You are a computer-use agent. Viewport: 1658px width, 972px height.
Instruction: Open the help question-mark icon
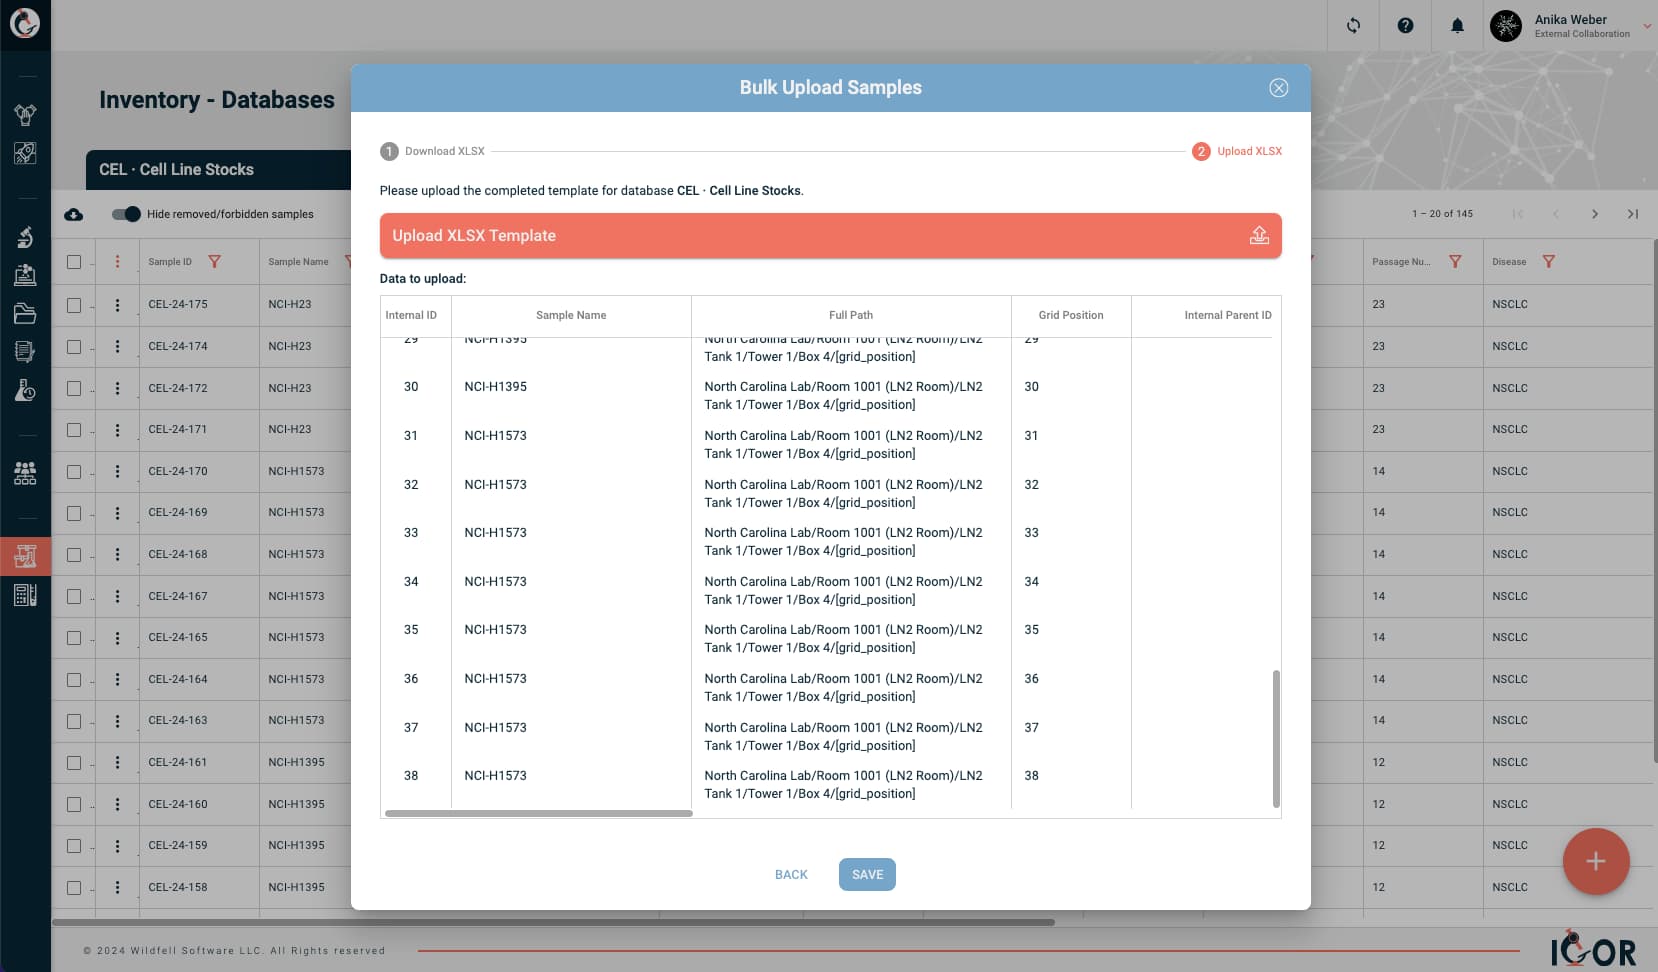point(1404,26)
